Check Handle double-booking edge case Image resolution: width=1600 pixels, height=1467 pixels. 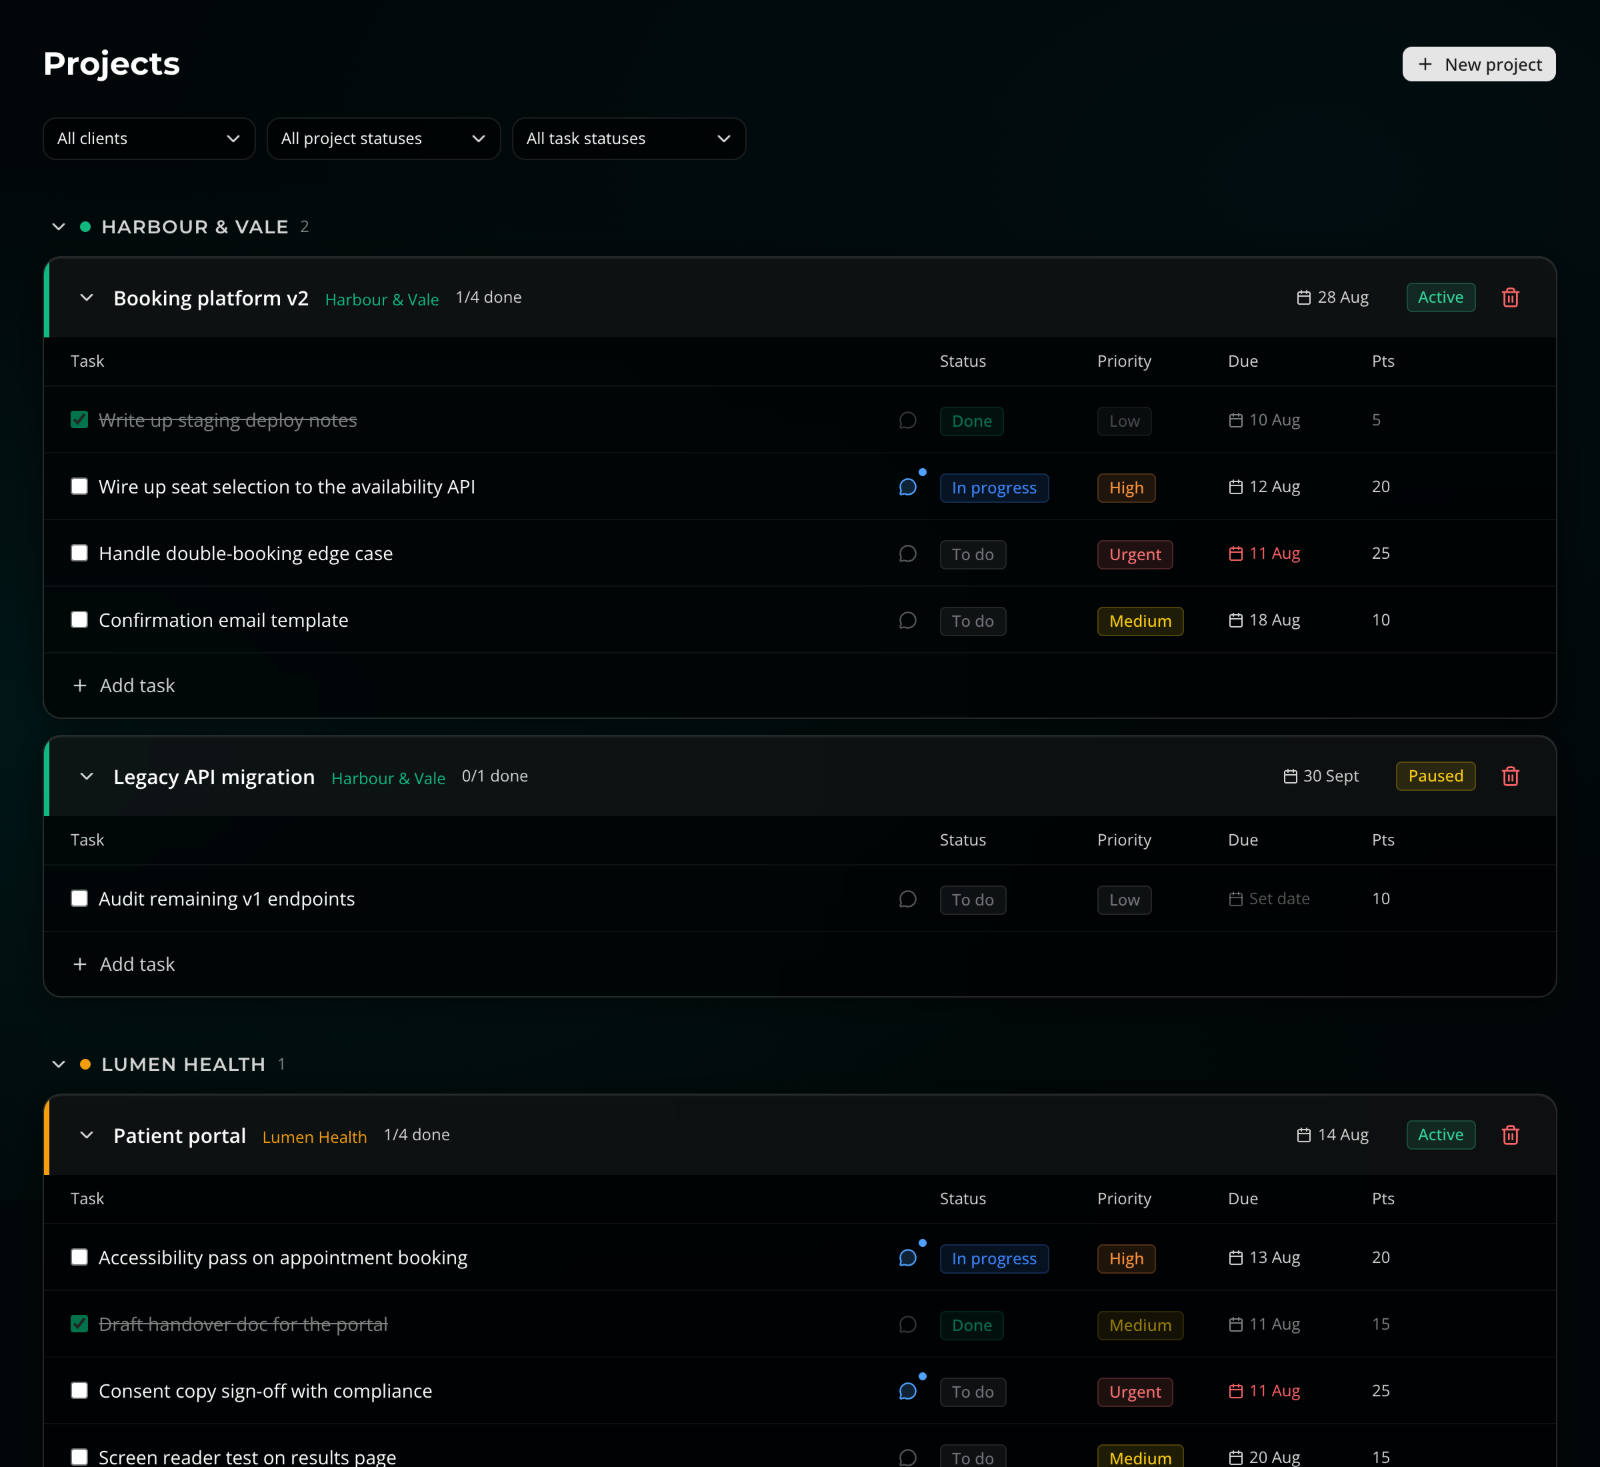pyautogui.click(x=79, y=553)
